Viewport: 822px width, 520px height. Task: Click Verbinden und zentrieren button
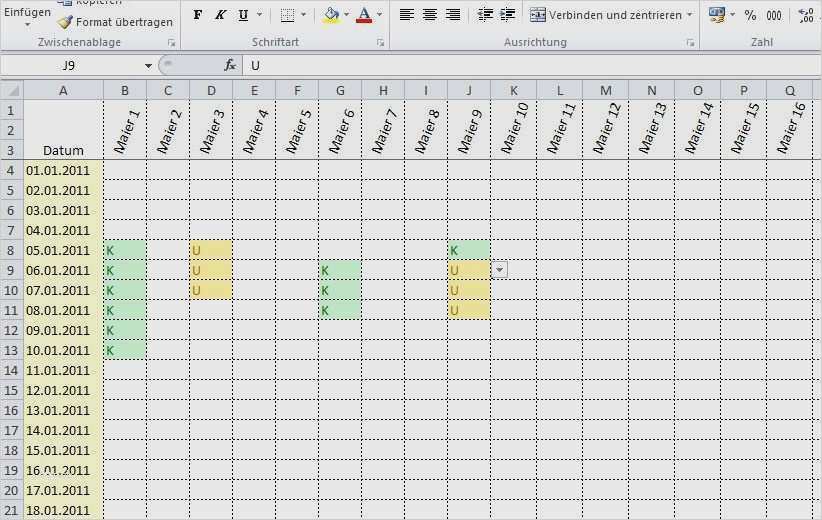coord(605,15)
